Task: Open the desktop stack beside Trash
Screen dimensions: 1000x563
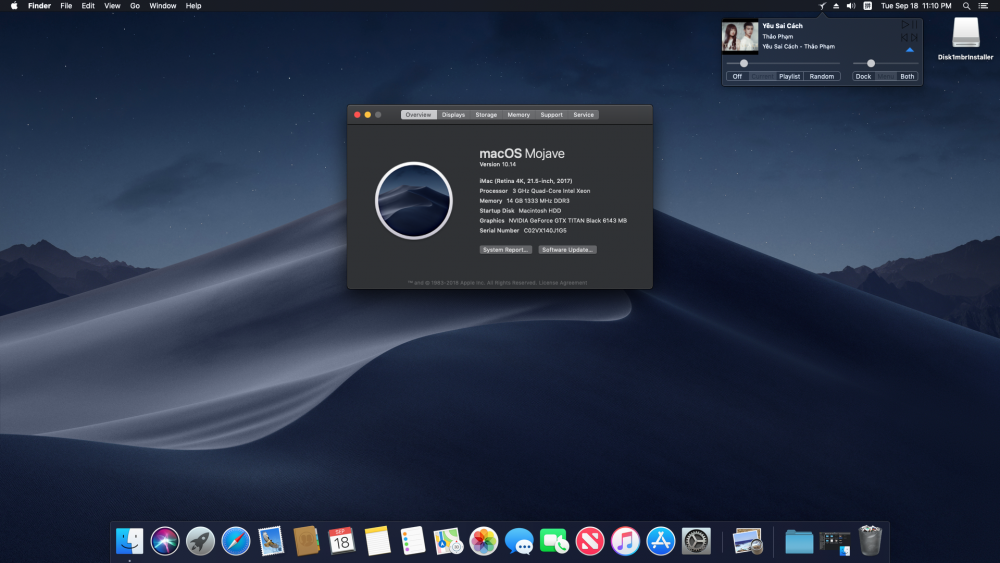Action: (x=835, y=543)
